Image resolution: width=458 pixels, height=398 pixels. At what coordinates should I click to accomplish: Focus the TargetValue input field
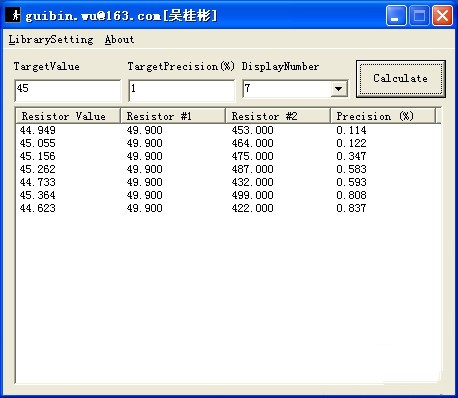click(x=68, y=90)
